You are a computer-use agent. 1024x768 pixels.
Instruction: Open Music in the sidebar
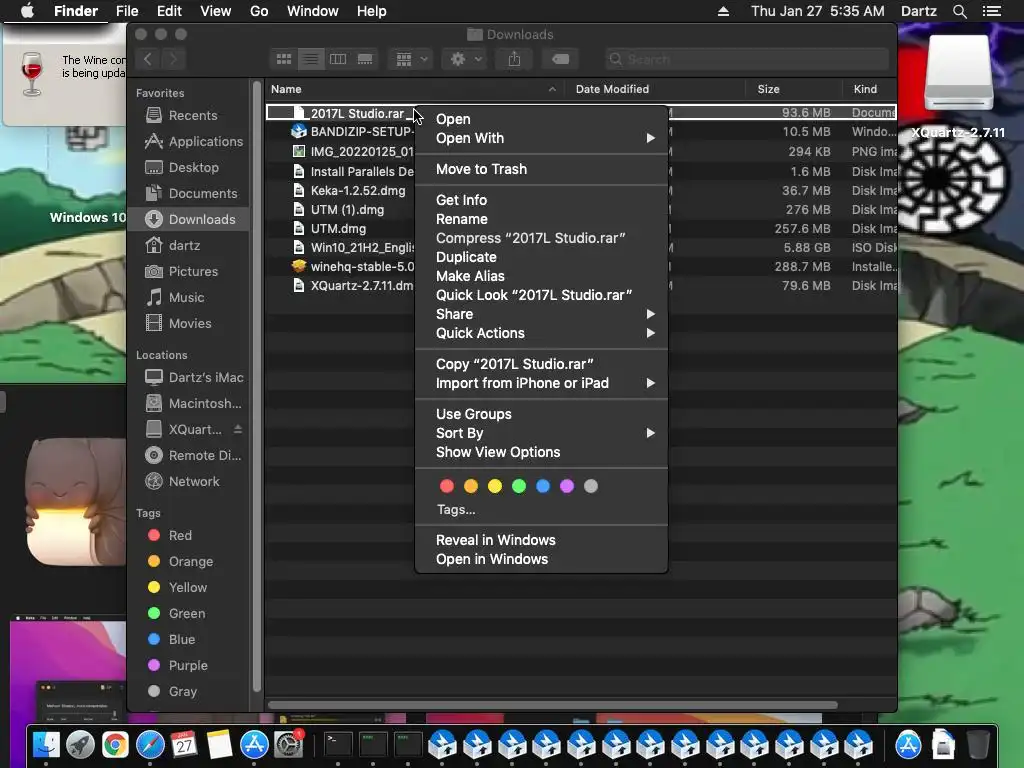point(189,298)
